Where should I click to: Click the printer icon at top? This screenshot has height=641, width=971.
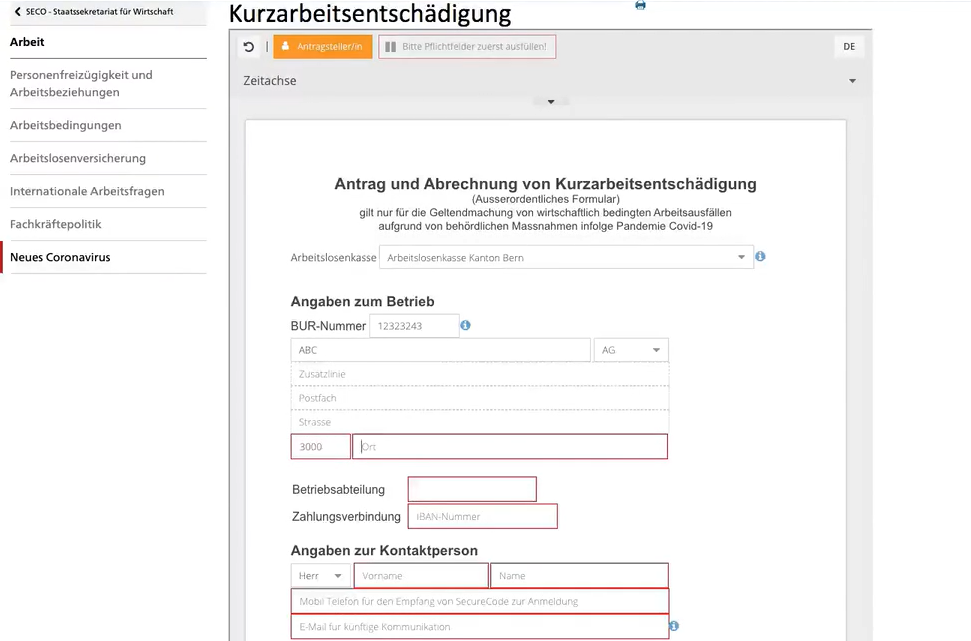(640, 6)
